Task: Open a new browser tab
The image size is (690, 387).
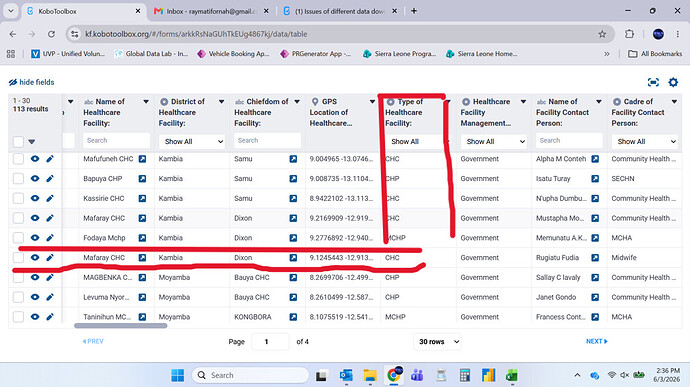Action: (x=414, y=11)
